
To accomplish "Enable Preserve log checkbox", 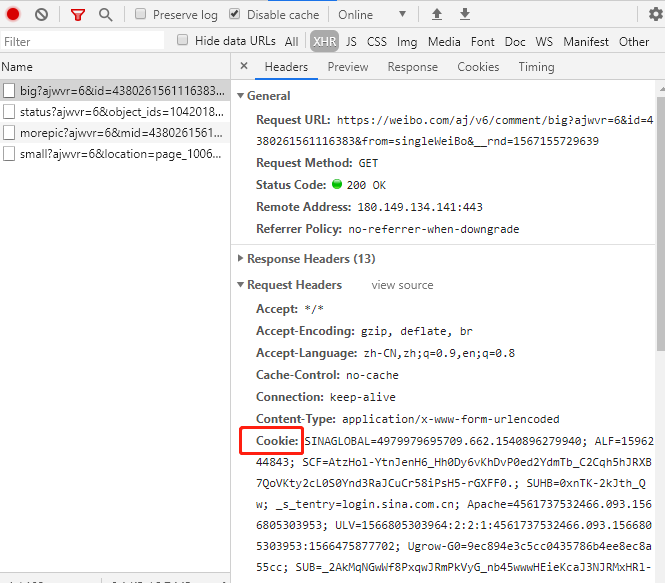I will click(140, 14).
